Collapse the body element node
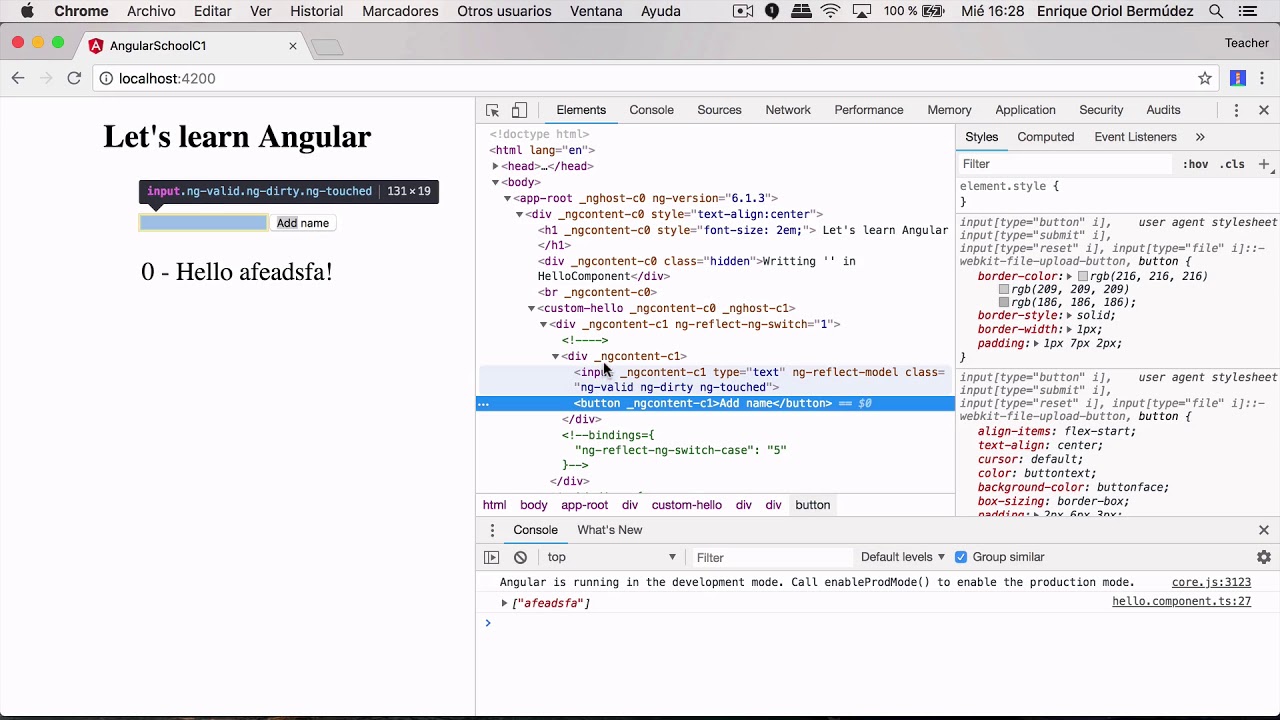The image size is (1280, 720). (x=495, y=182)
